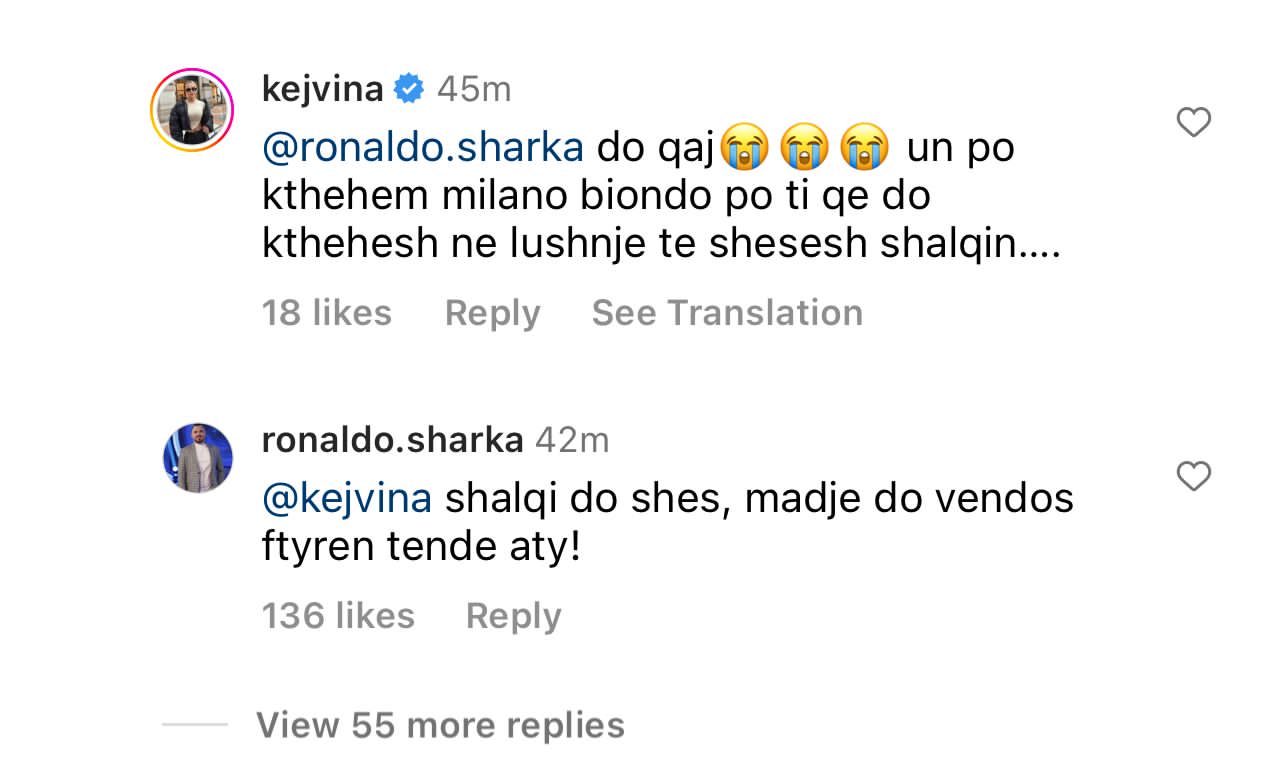Image resolution: width=1284 pixels, height=774 pixels.
Task: Click the comment text 'shalqi do shes'
Action: [x=580, y=498]
